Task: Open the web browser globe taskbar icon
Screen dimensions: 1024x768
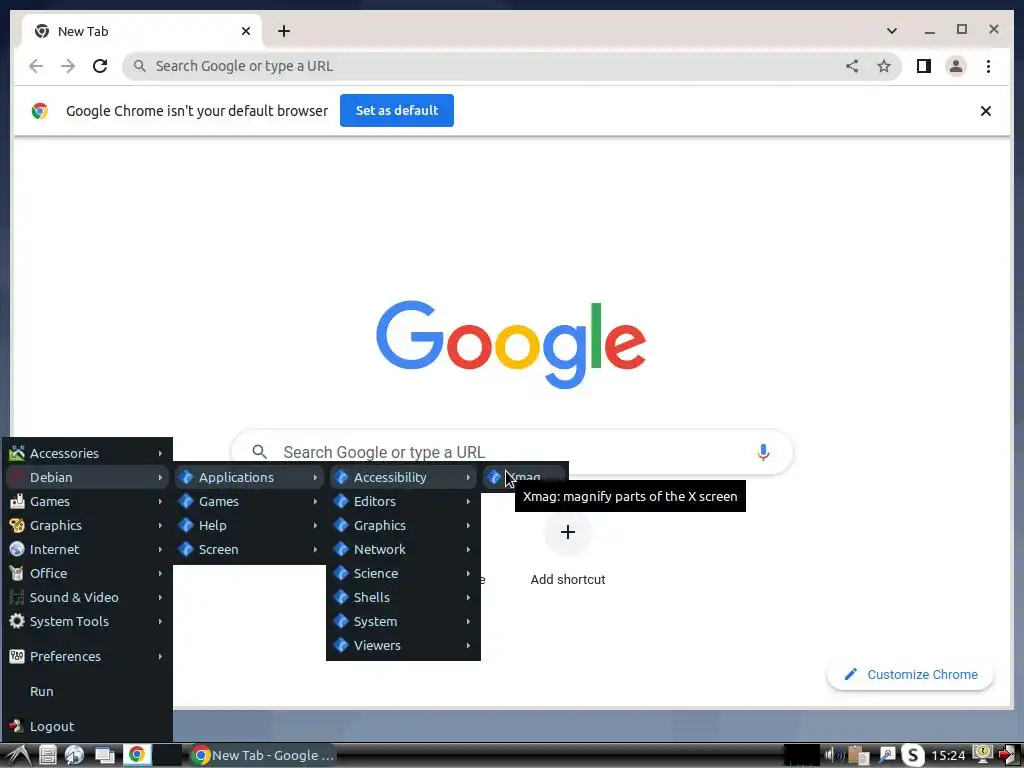Action: [x=74, y=756]
